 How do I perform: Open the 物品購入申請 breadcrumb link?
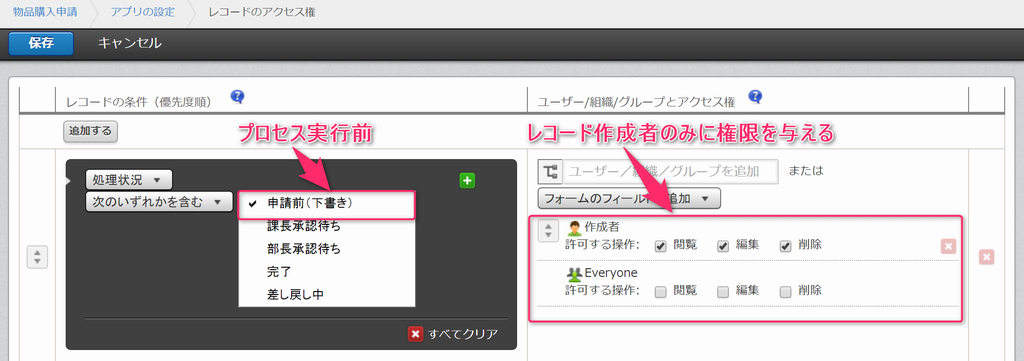(46, 11)
